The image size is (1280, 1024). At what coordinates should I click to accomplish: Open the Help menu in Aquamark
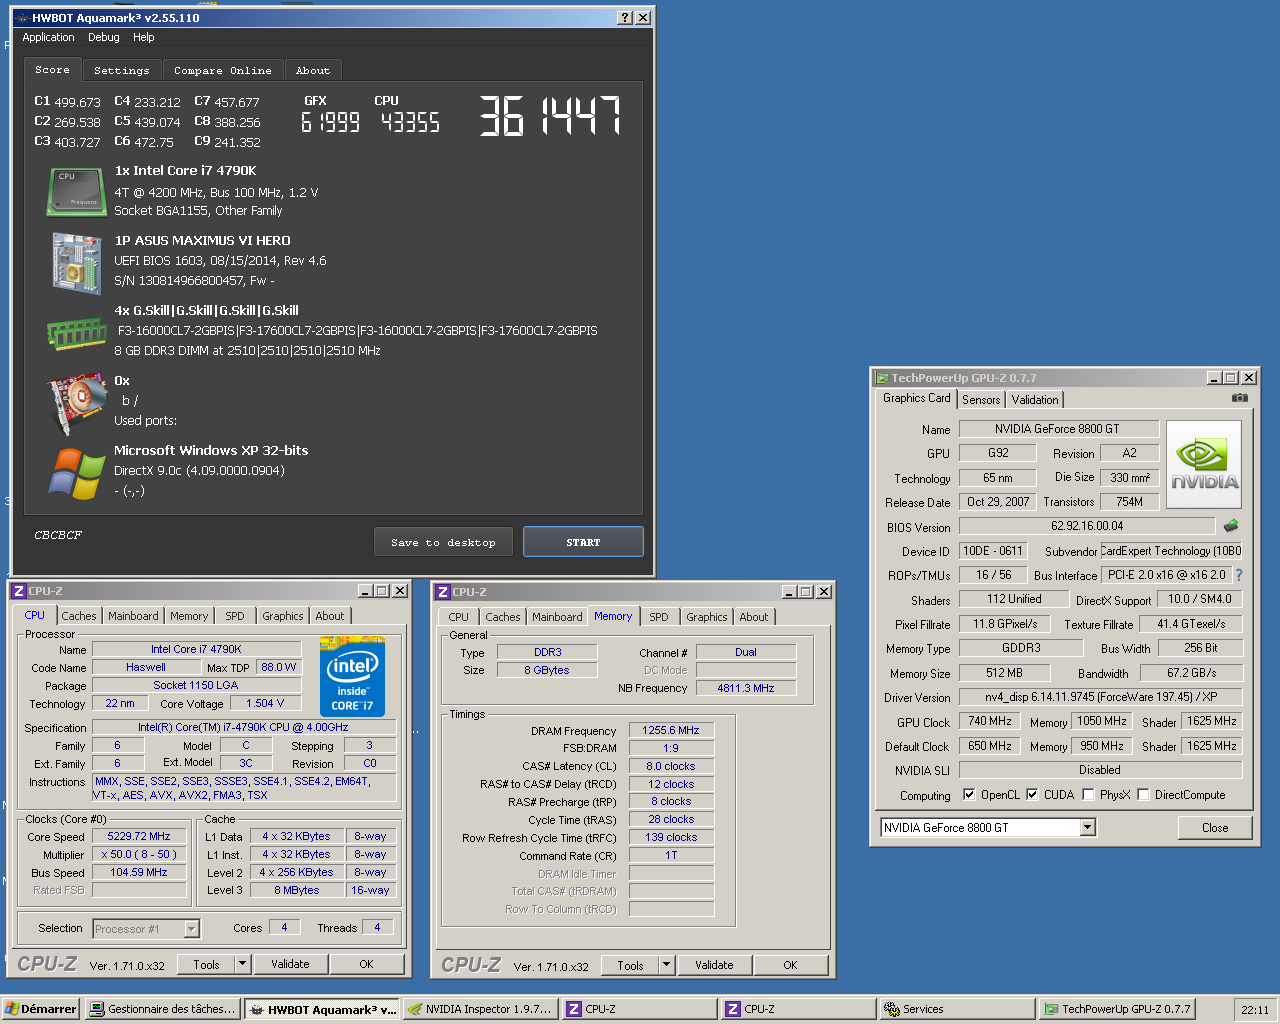(x=144, y=37)
